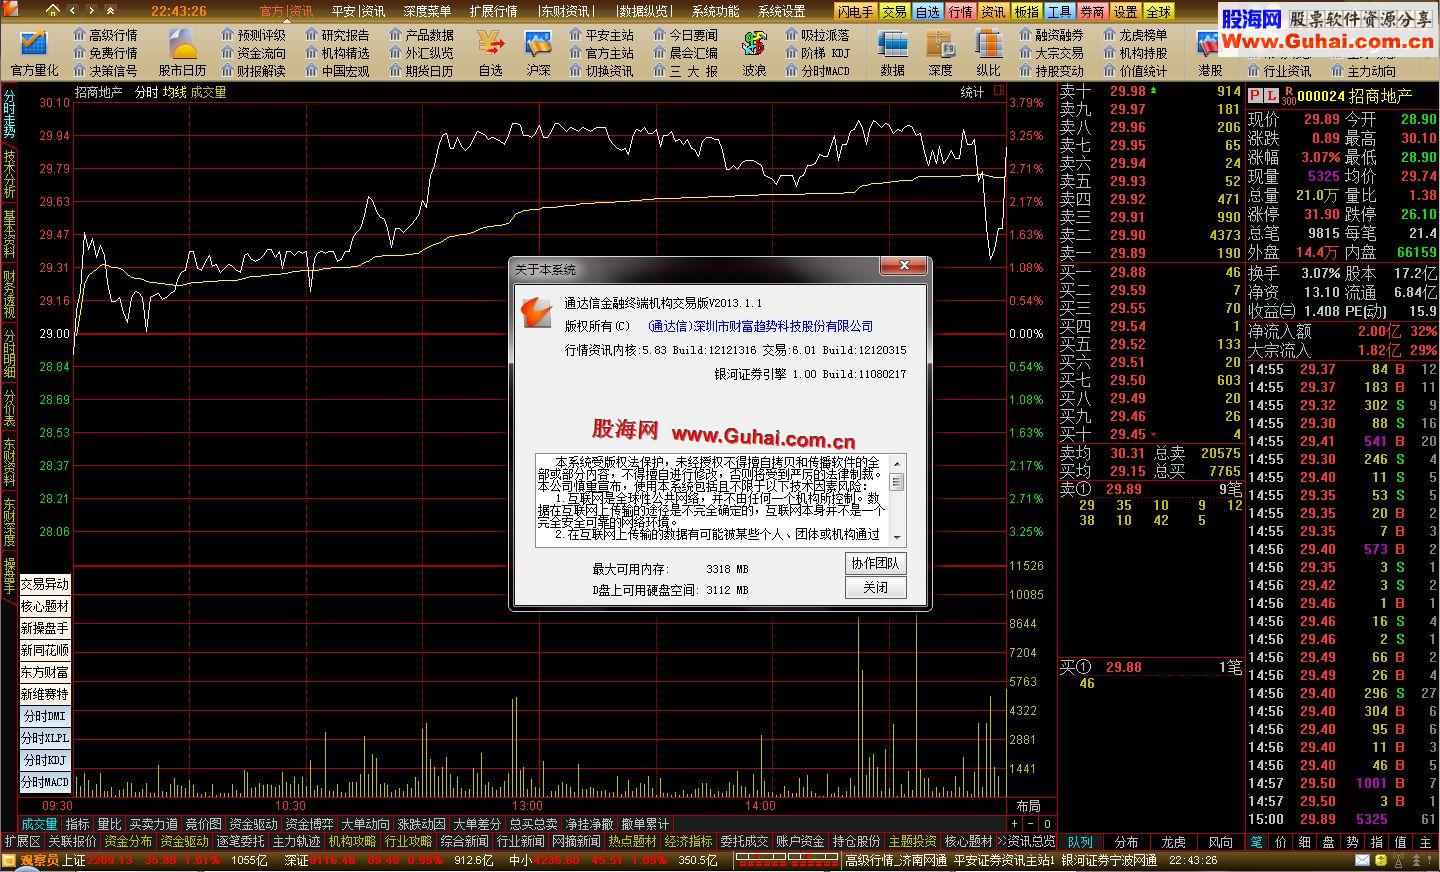Open 大宗交易 toolbar shortcut
Screen dimensions: 1440x872
pos(1051,53)
